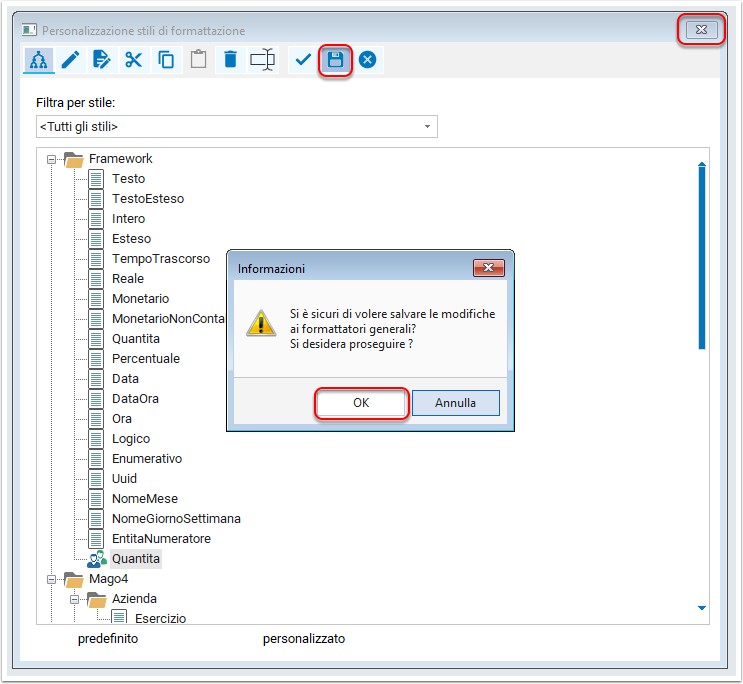Viewport: 743px width, 684px height.
Task: Select the DataOra tree item
Action: click(135, 399)
